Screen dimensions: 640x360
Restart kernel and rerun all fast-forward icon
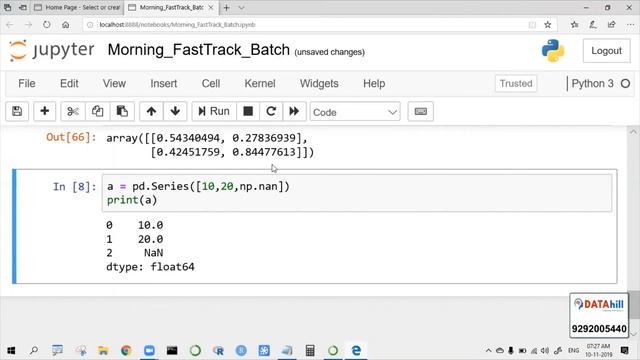(294, 111)
